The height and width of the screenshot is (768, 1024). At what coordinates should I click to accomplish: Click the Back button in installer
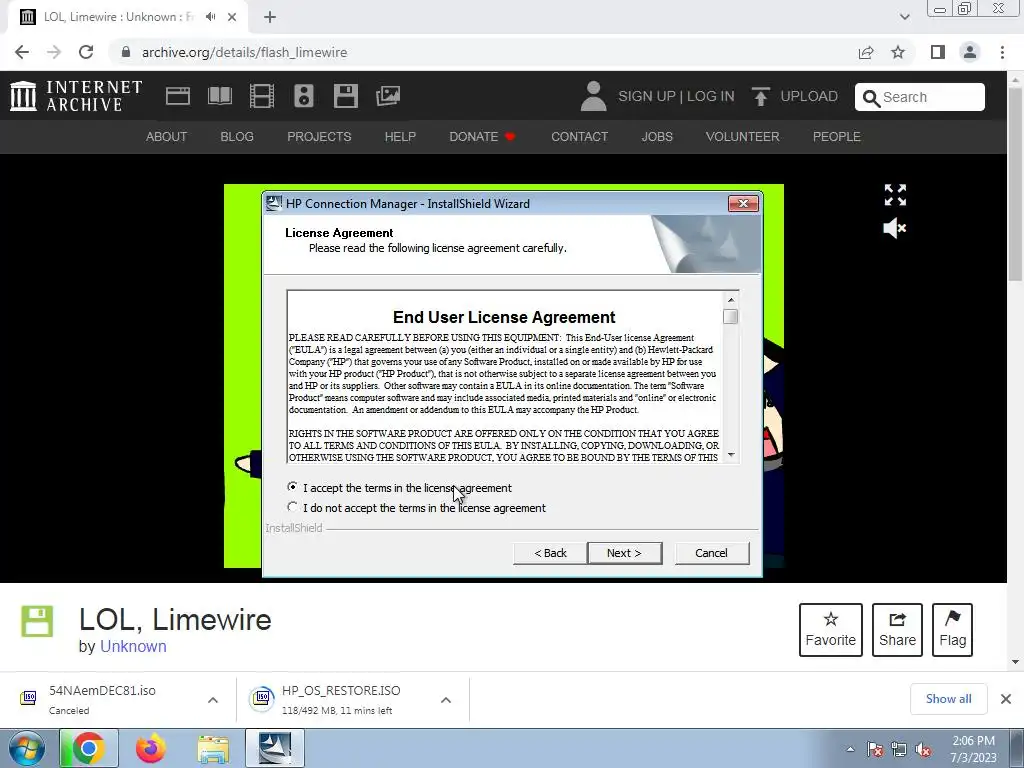[551, 553]
